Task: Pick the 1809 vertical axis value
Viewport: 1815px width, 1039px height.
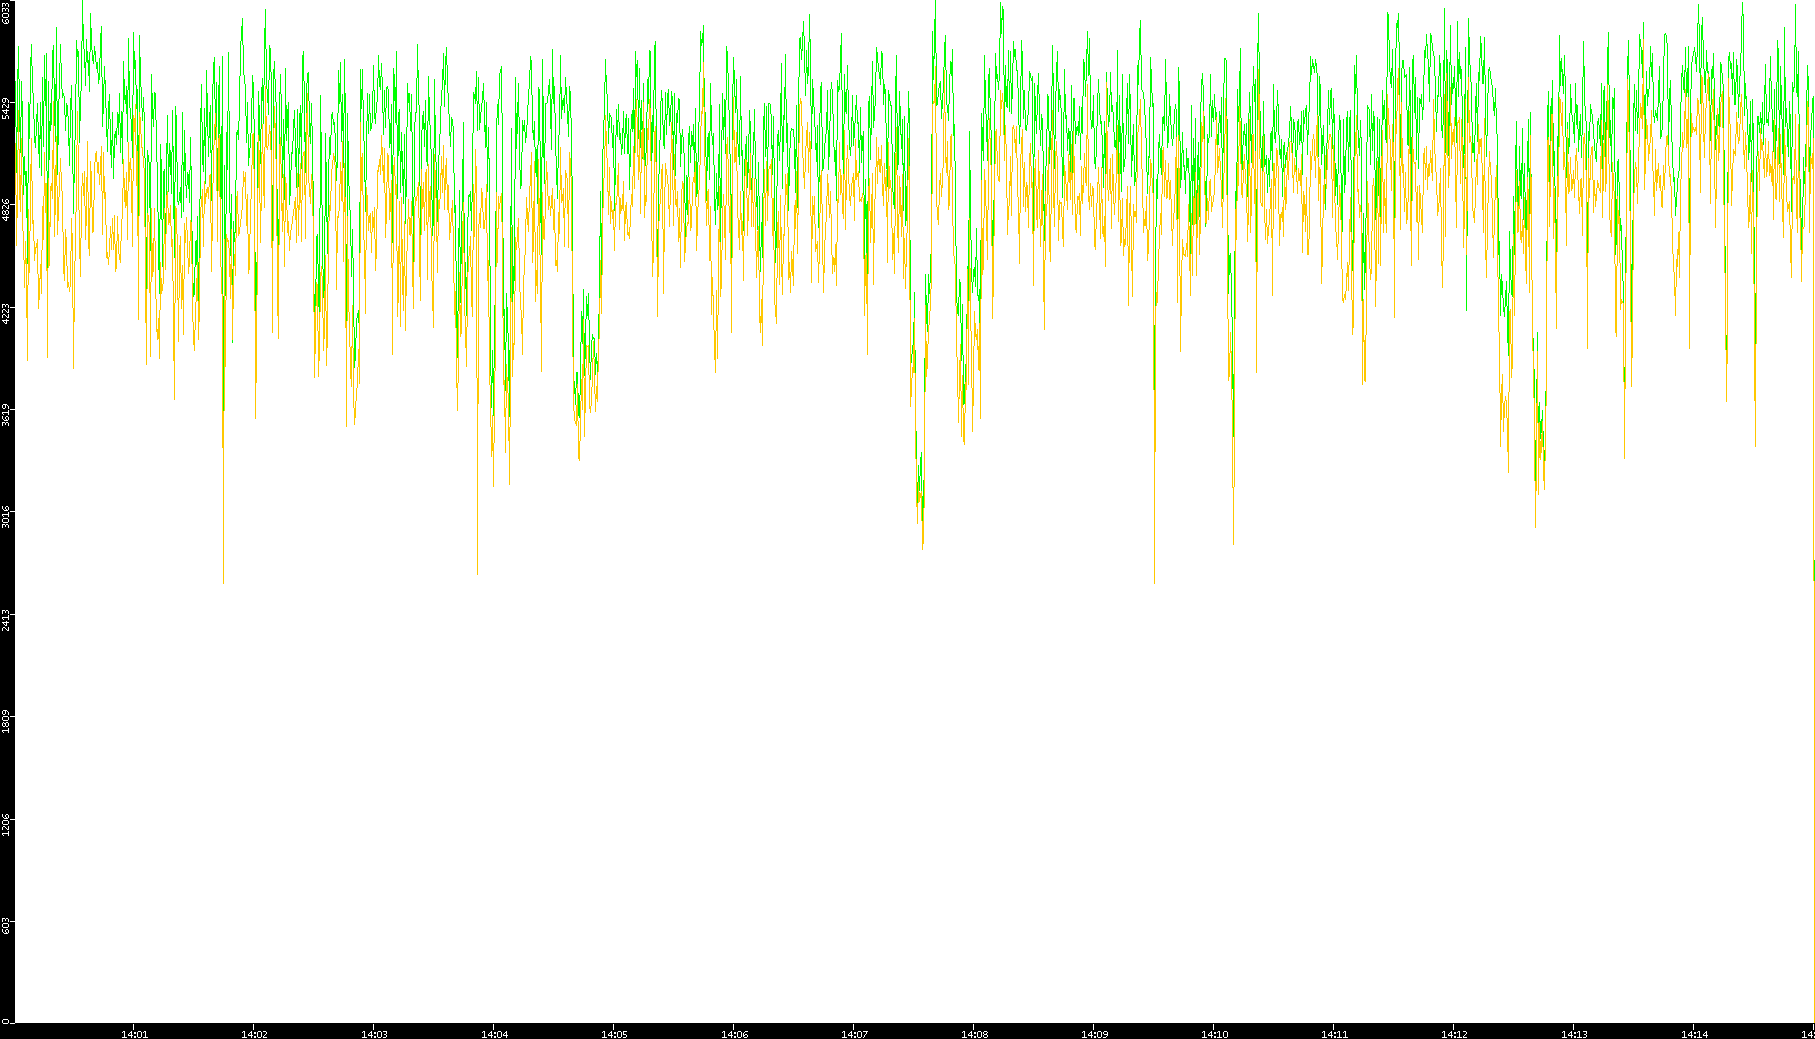Action: 7,722
